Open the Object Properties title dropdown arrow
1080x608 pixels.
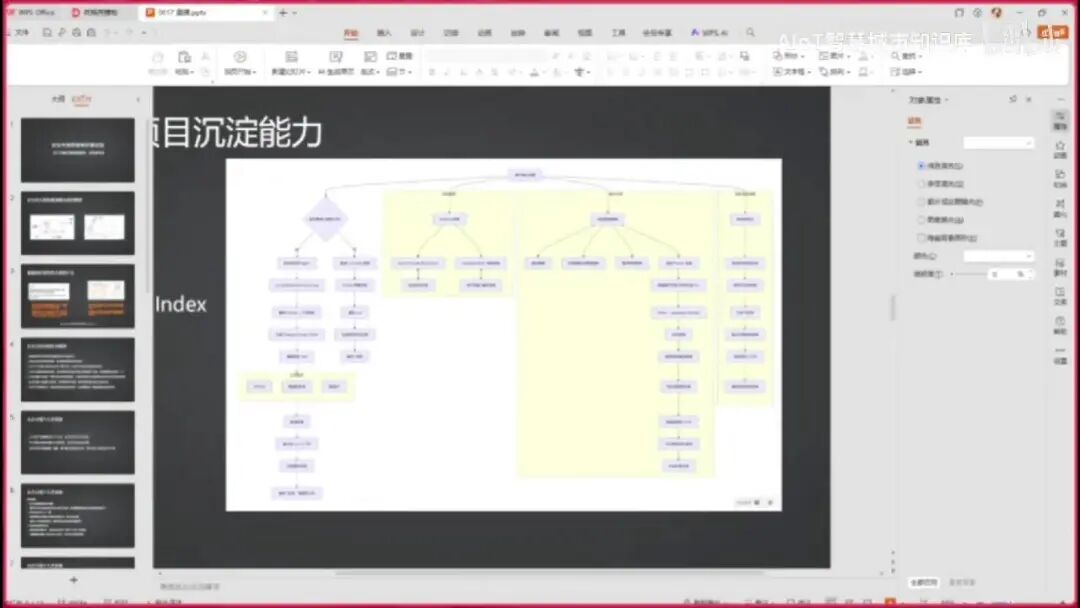946,101
